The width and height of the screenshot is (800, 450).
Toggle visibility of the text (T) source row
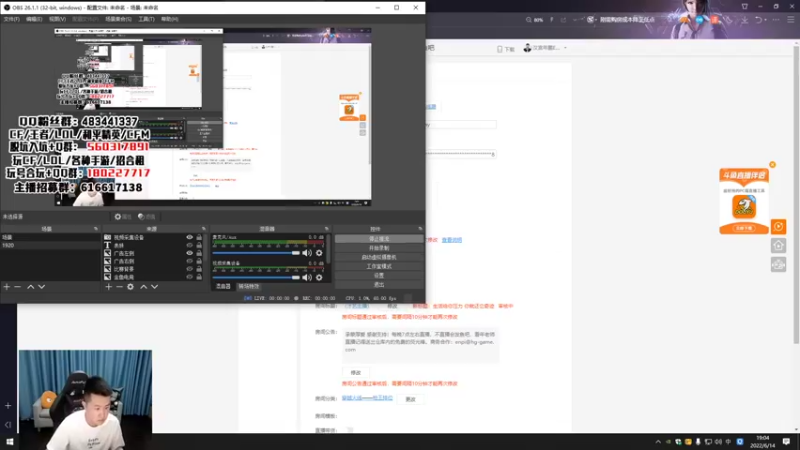189,245
